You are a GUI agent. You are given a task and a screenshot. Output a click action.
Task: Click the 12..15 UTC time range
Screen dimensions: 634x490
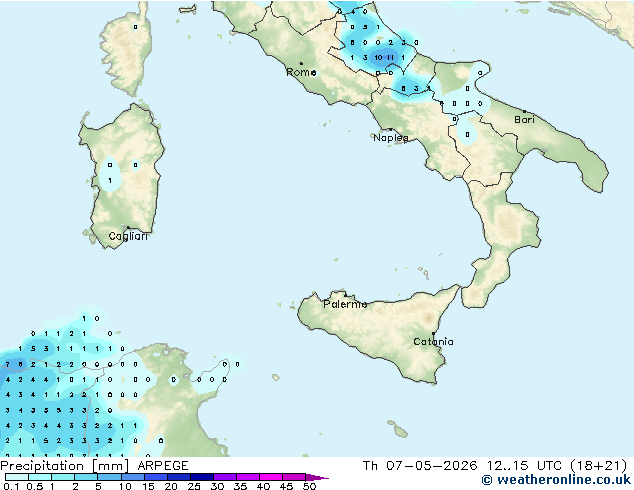point(524,466)
